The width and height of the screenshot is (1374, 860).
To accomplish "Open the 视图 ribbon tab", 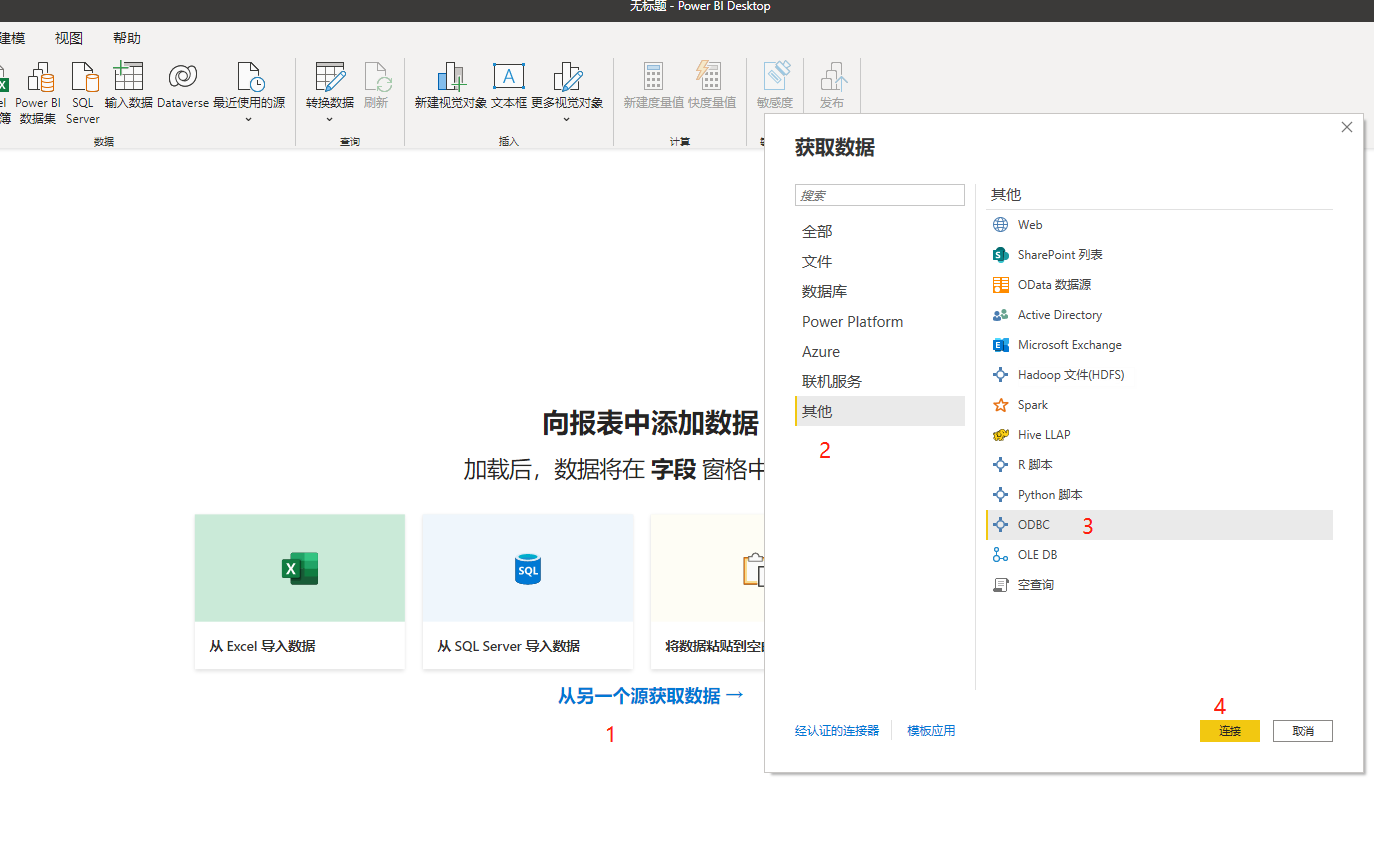I will [69, 38].
